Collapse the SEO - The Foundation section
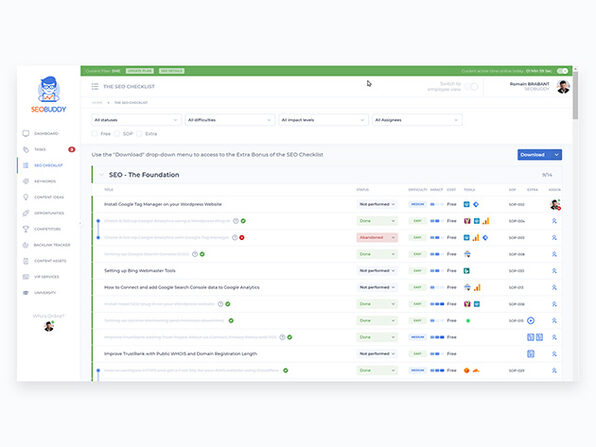Screen dimensions: 596x447 tap(101, 175)
